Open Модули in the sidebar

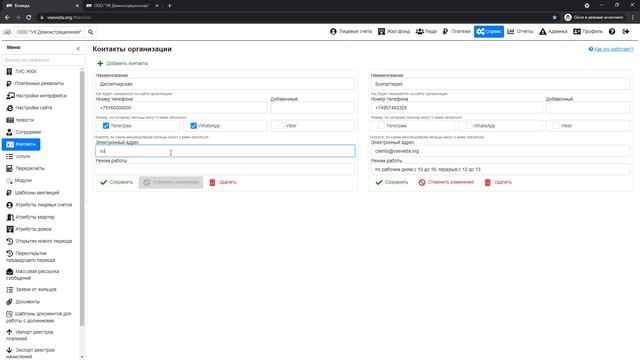[x=19, y=180]
